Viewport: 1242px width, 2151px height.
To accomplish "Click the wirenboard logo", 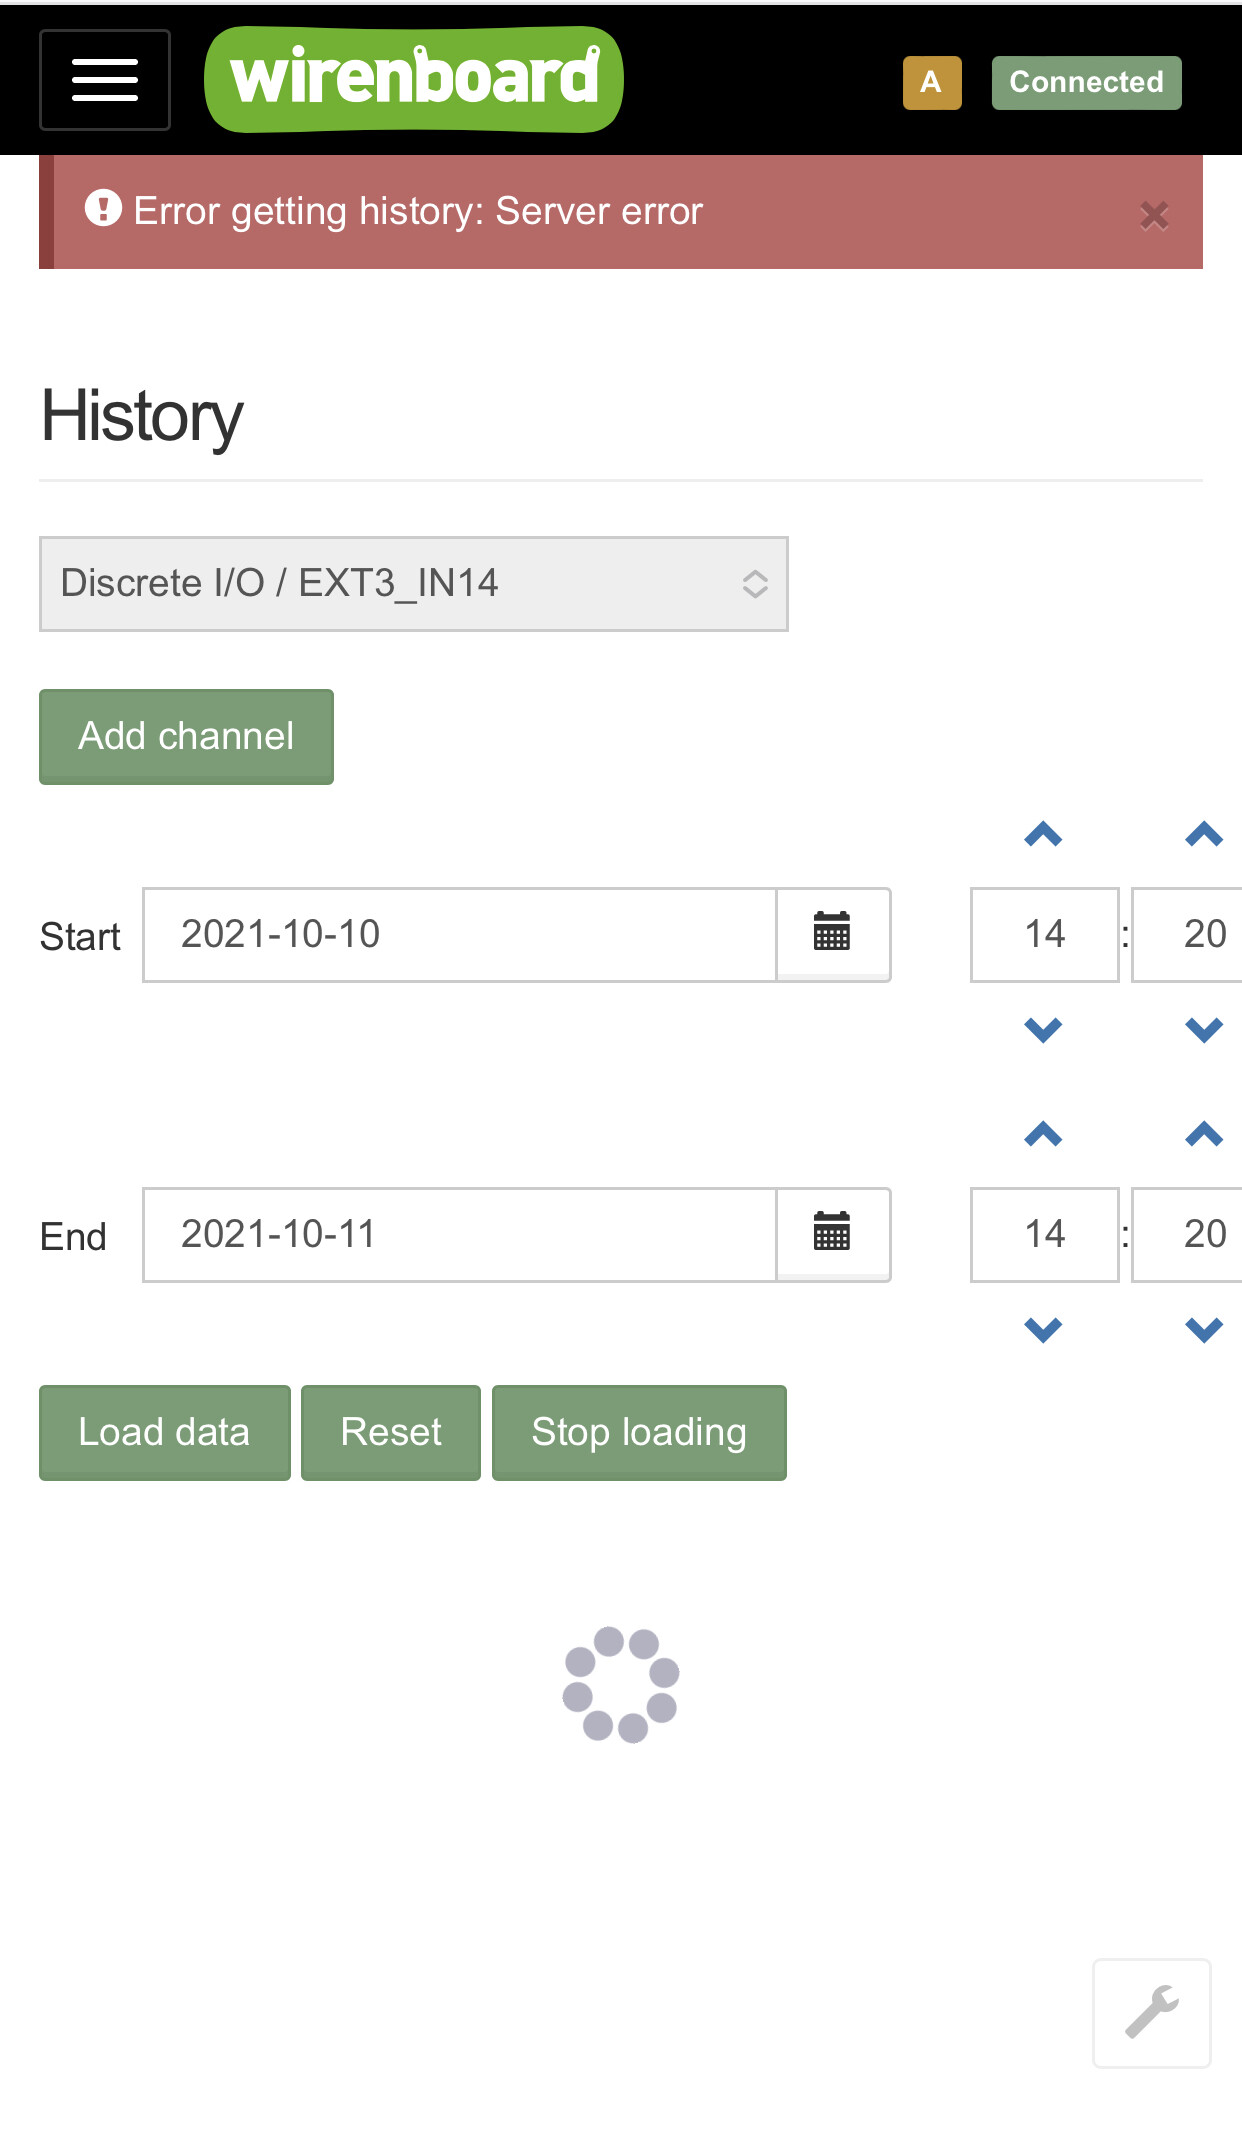I will [x=414, y=79].
